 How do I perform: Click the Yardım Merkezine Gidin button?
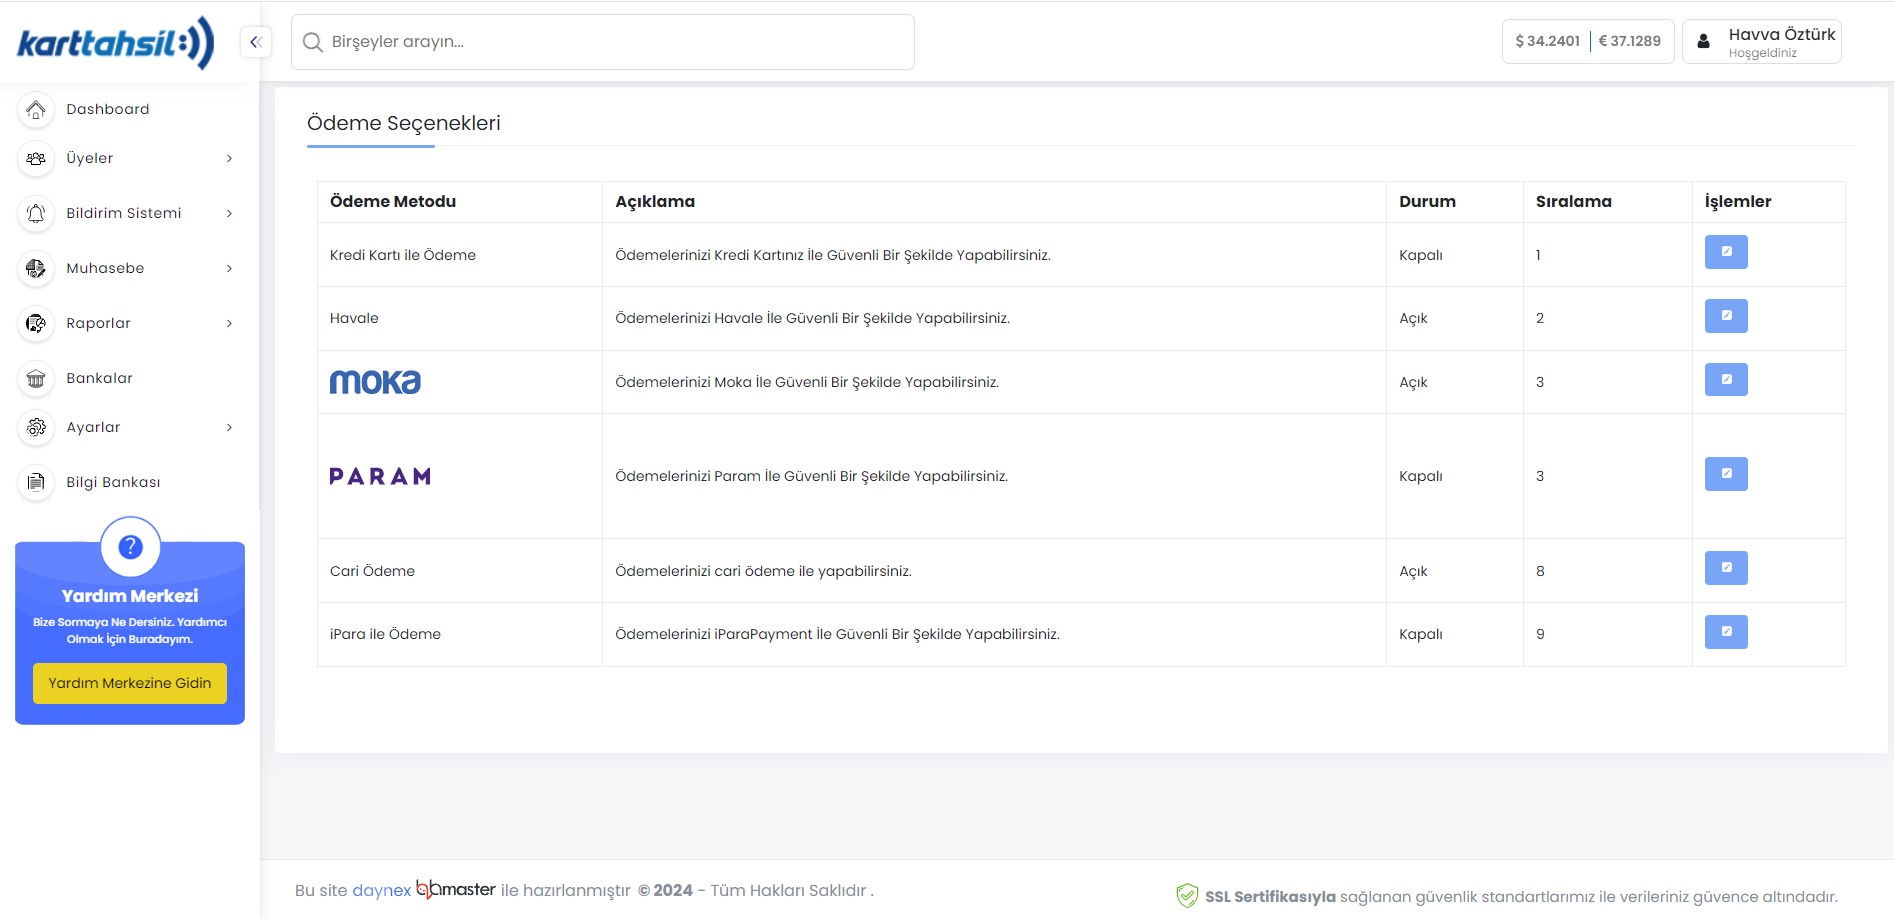[x=130, y=683]
